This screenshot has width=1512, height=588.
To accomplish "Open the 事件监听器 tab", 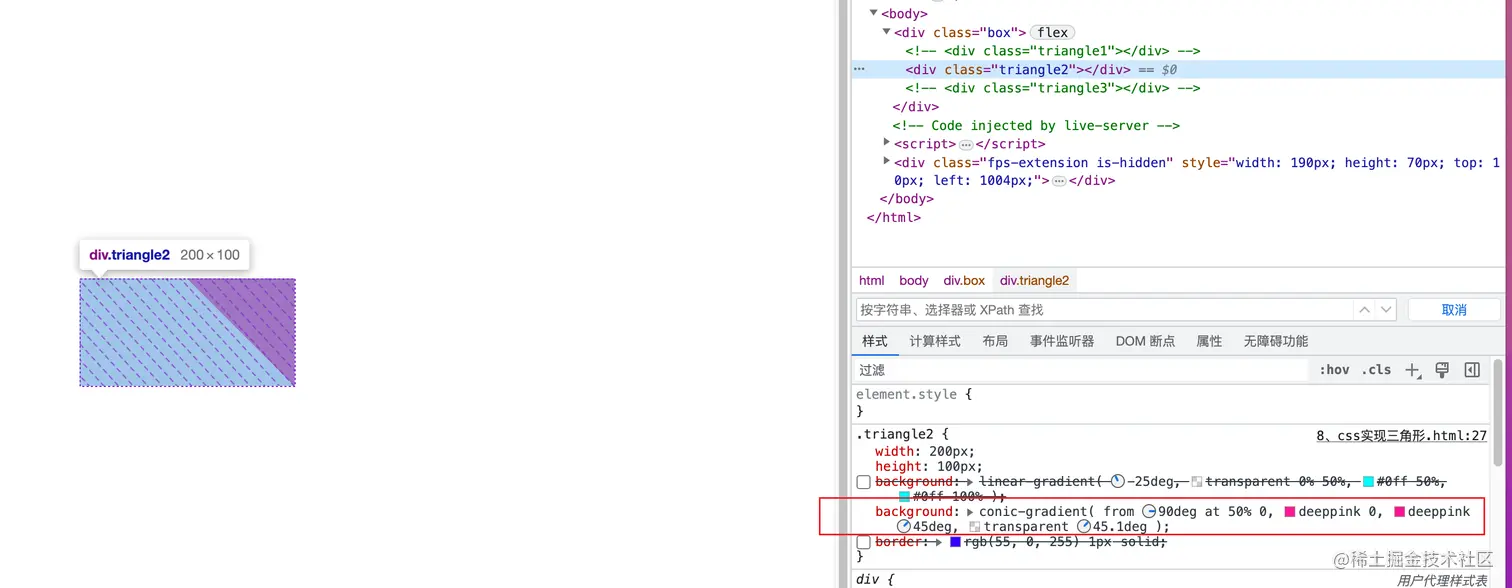I will (1062, 341).
